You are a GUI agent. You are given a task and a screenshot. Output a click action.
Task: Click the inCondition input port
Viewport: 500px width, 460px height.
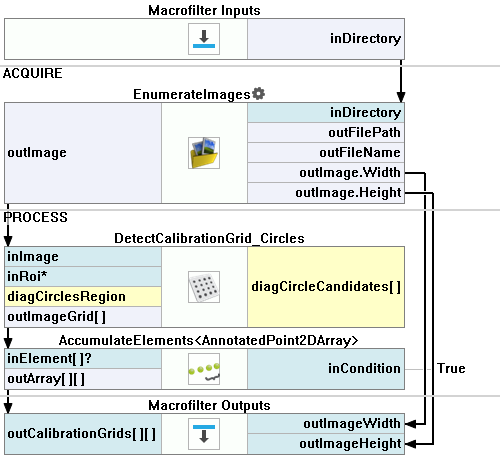pyautogui.click(x=326, y=369)
